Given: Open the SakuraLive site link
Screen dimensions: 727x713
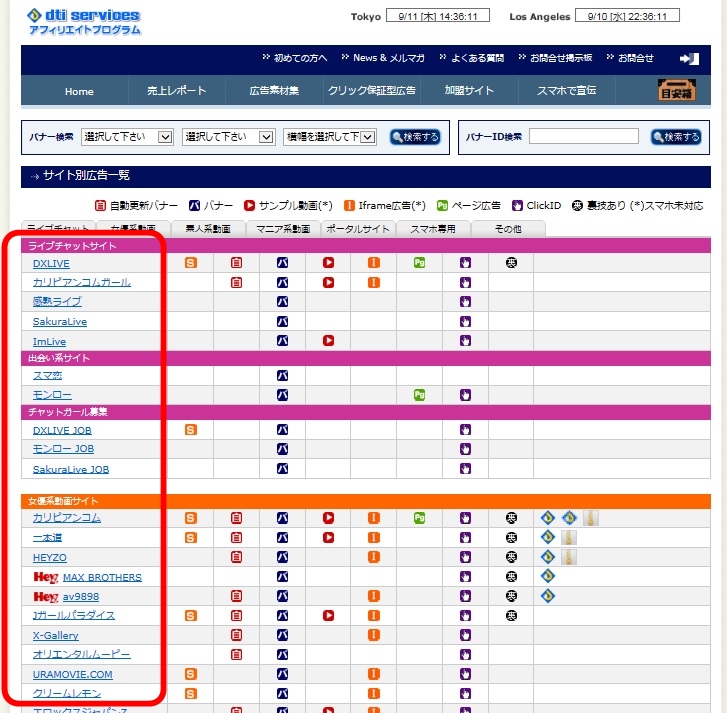Looking at the screenshot, I should [x=60, y=322].
